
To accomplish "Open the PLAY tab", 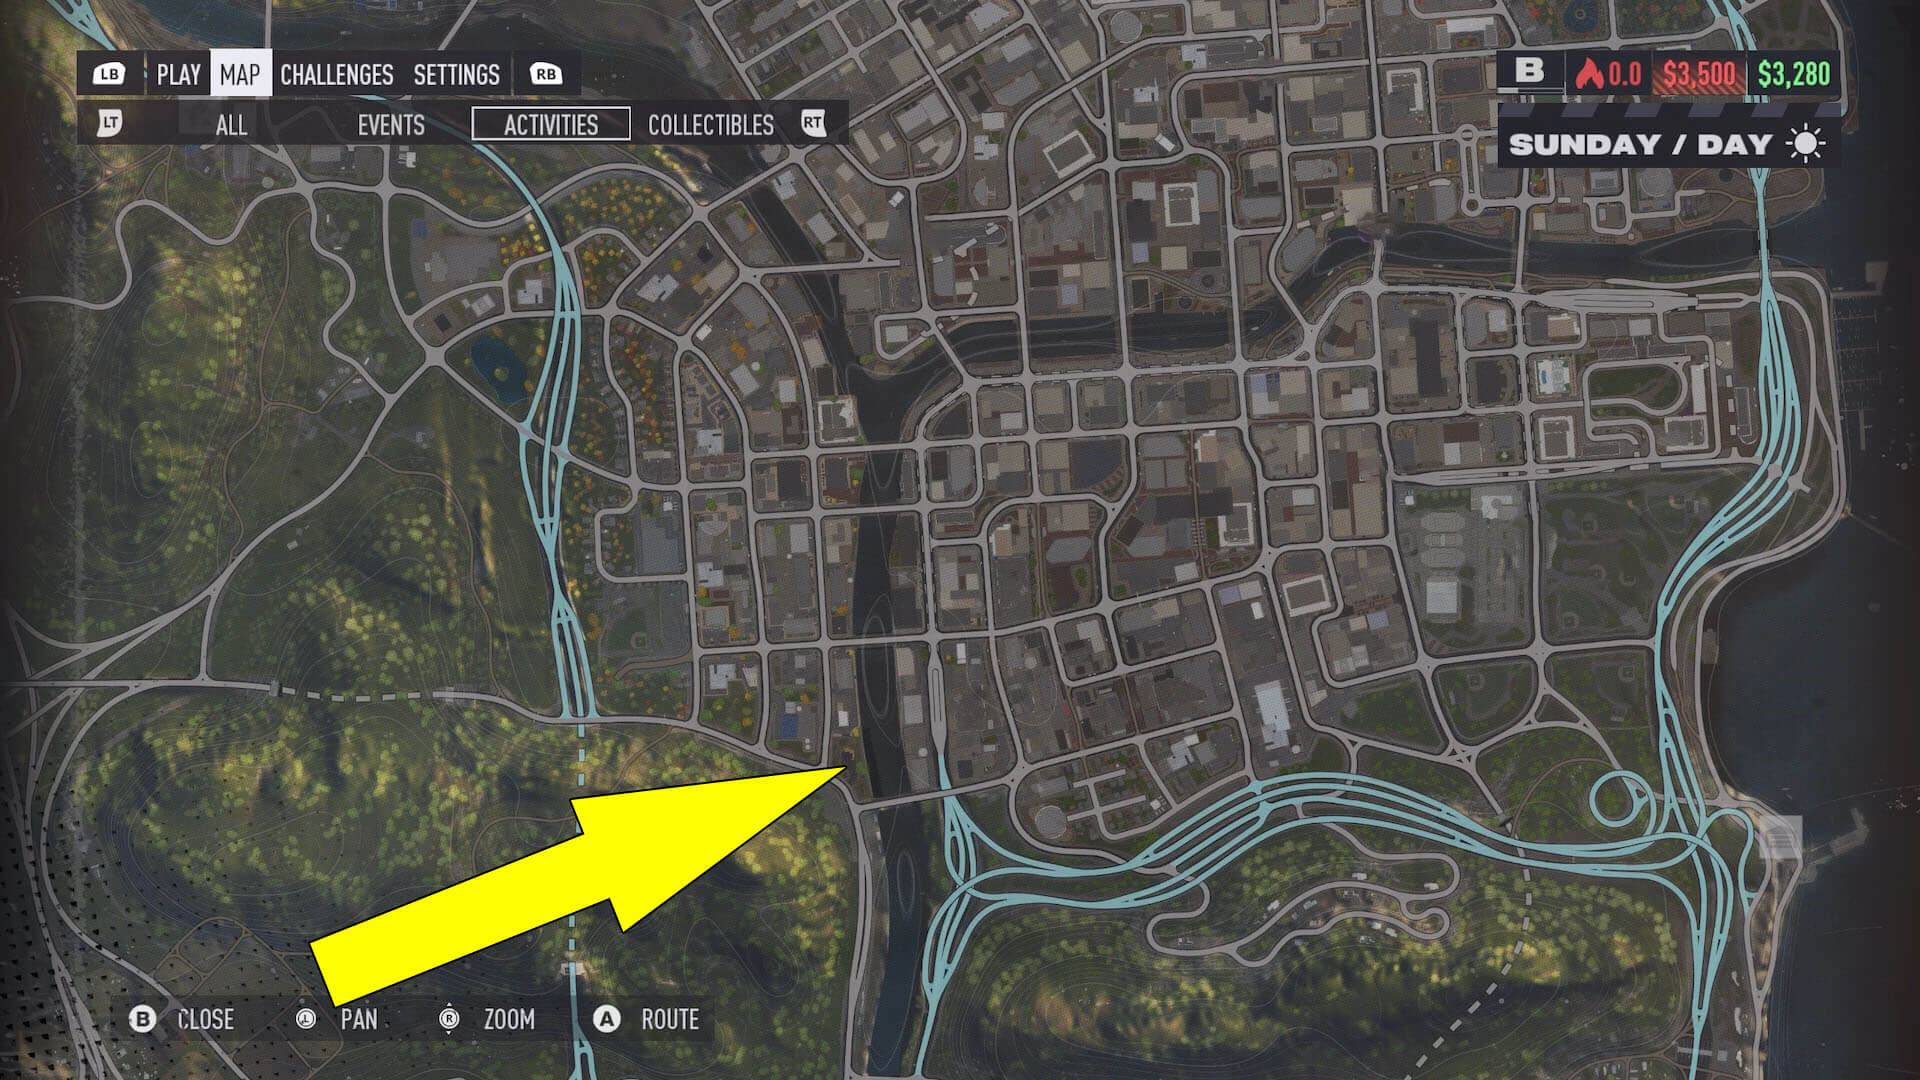I will 179,74.
